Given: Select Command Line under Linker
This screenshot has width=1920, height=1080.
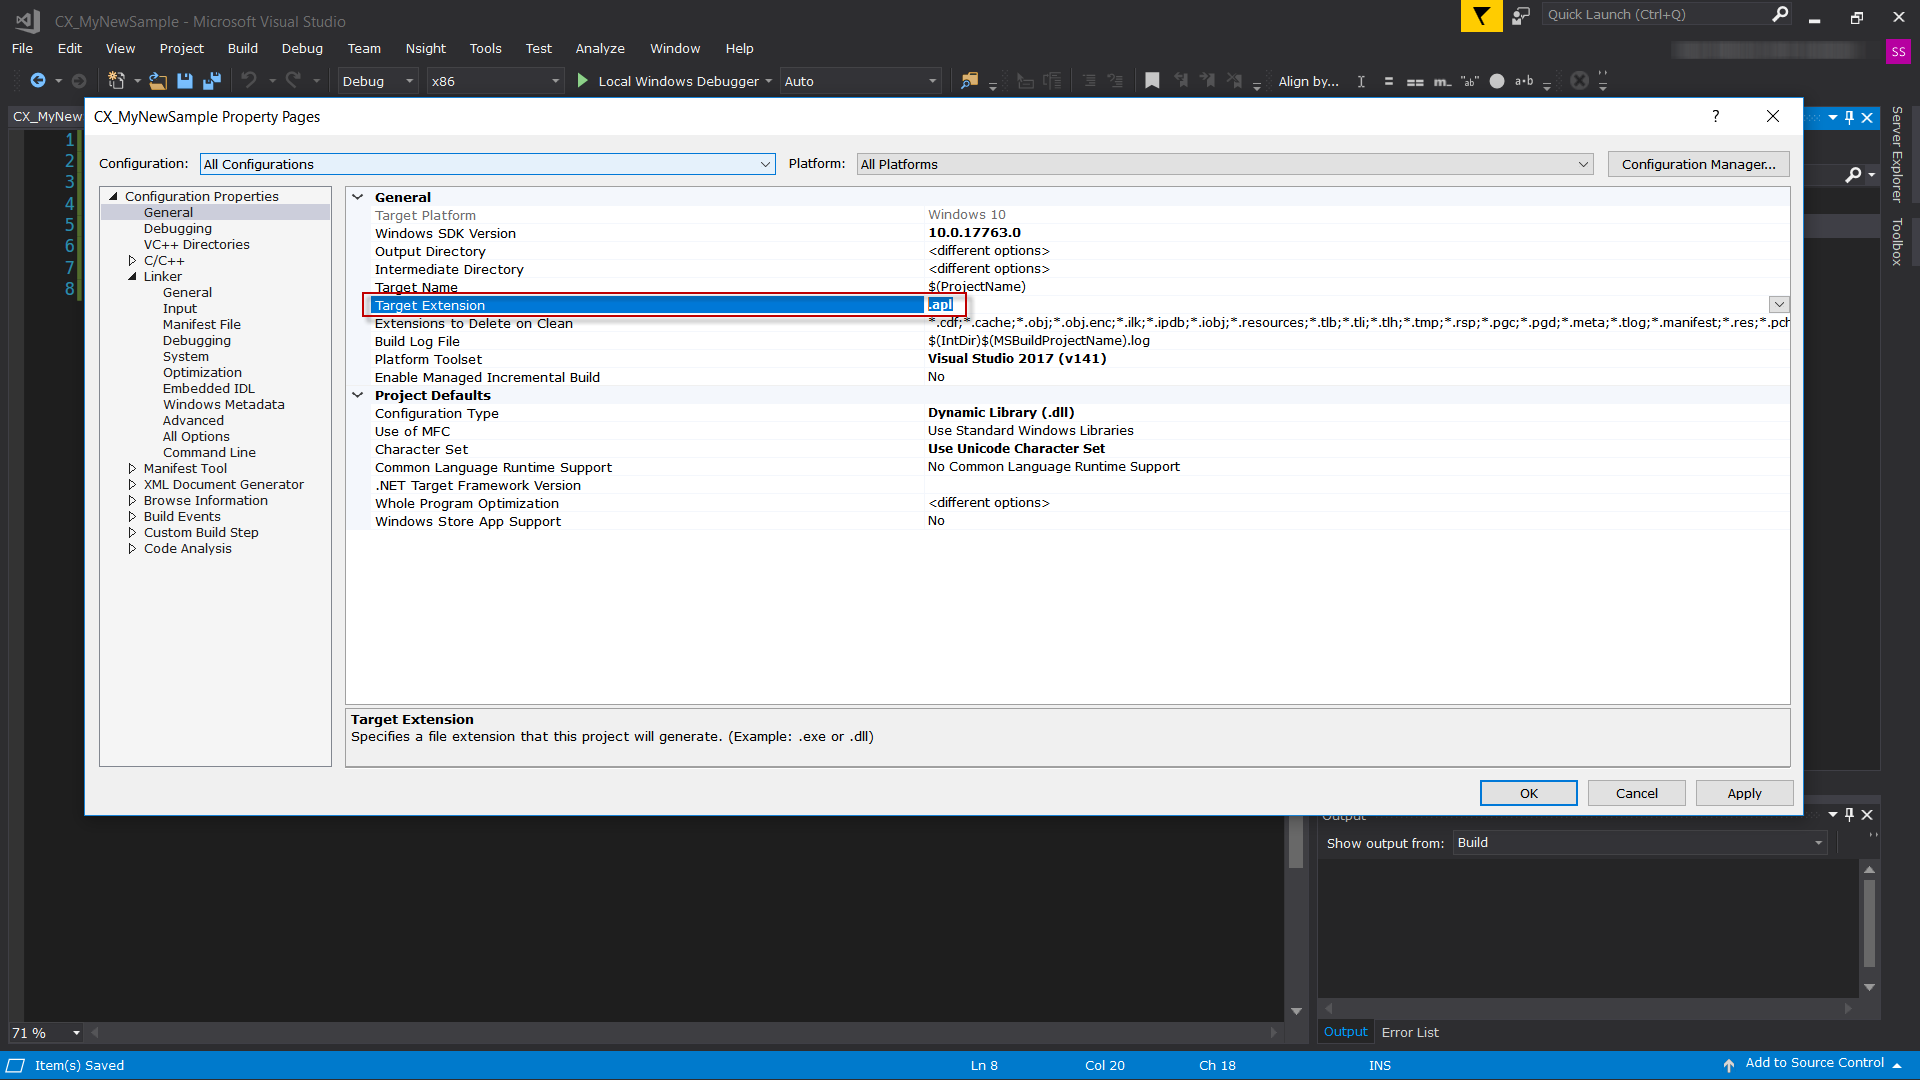Looking at the screenshot, I should tap(209, 453).
